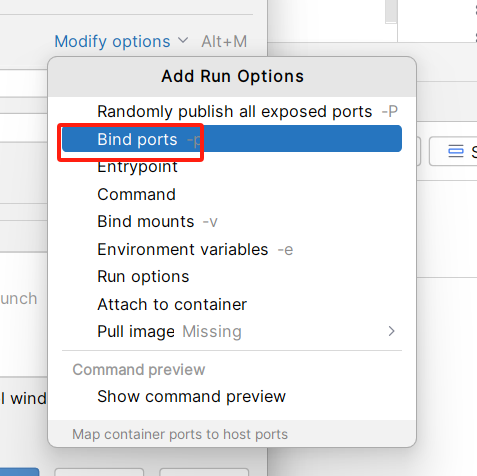This screenshot has height=476, width=477.
Task: Click the scrollbar thumb at top right
Action: (391, 11)
